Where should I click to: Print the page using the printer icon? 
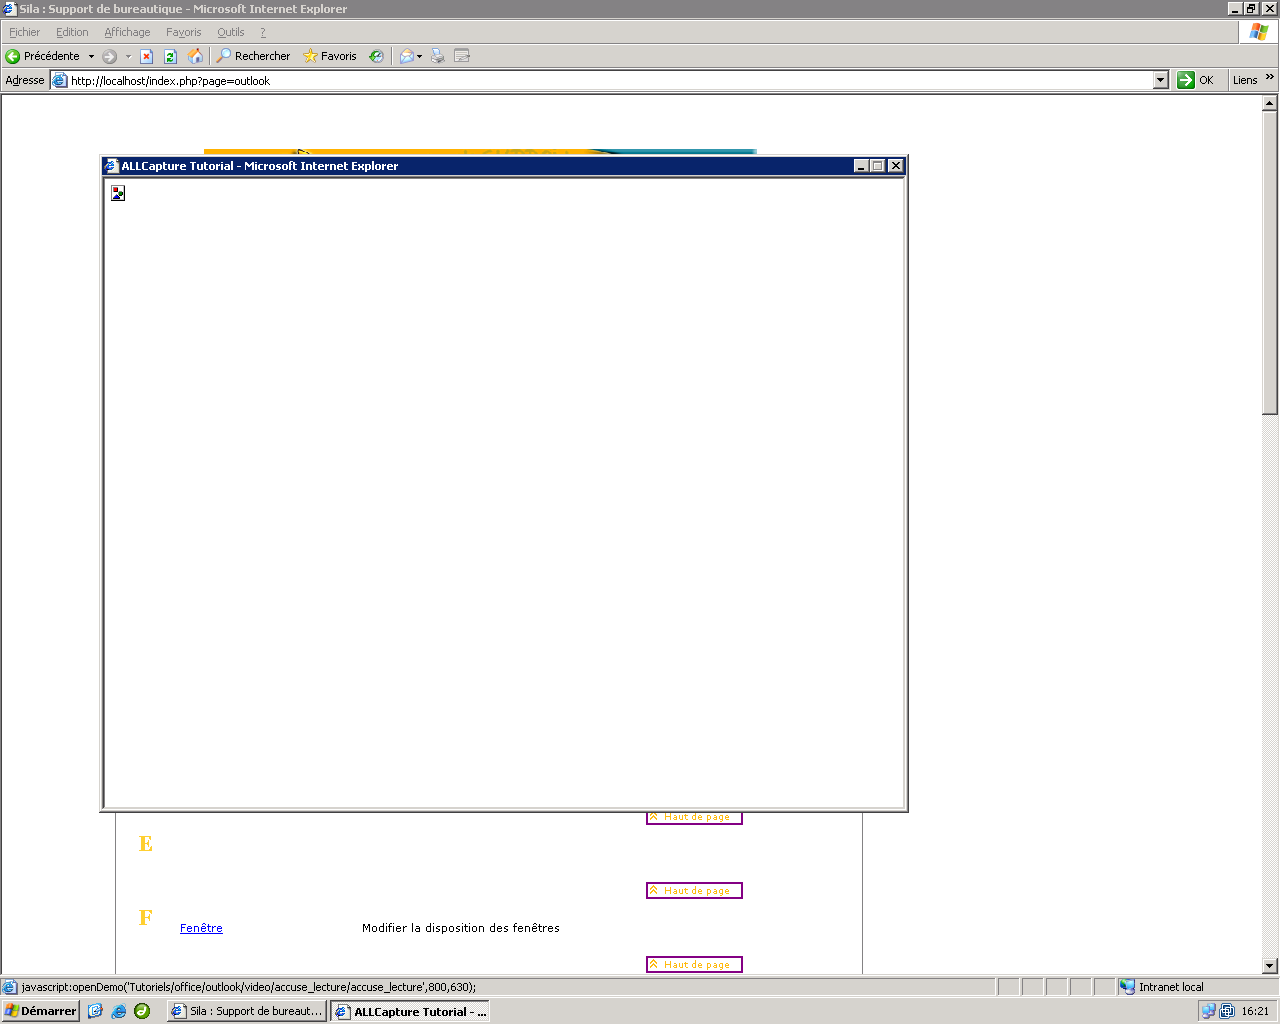436,56
